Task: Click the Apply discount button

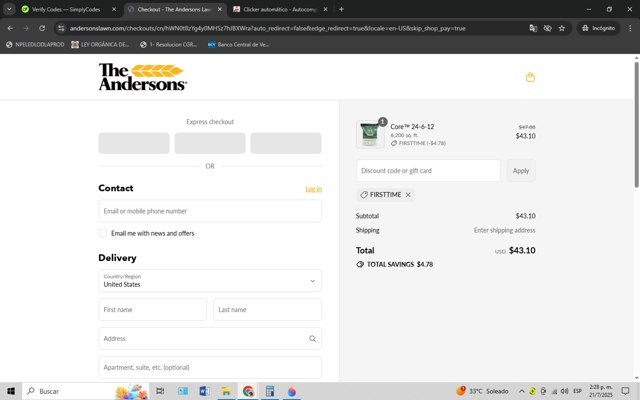Action: pyautogui.click(x=521, y=171)
